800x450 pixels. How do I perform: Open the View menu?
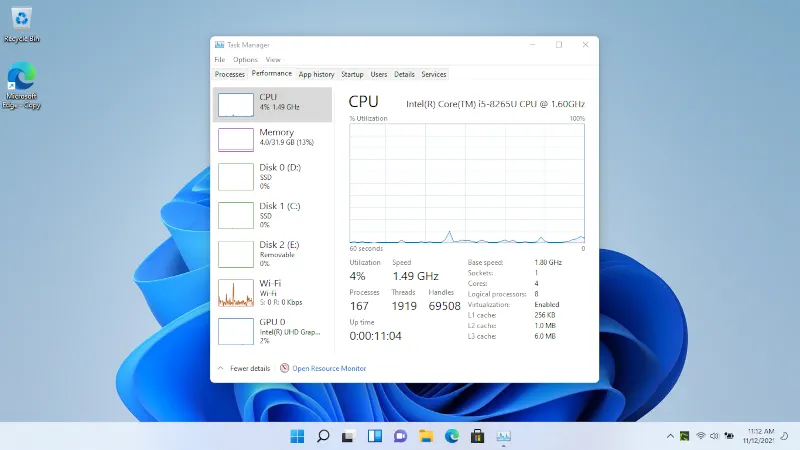(x=273, y=60)
